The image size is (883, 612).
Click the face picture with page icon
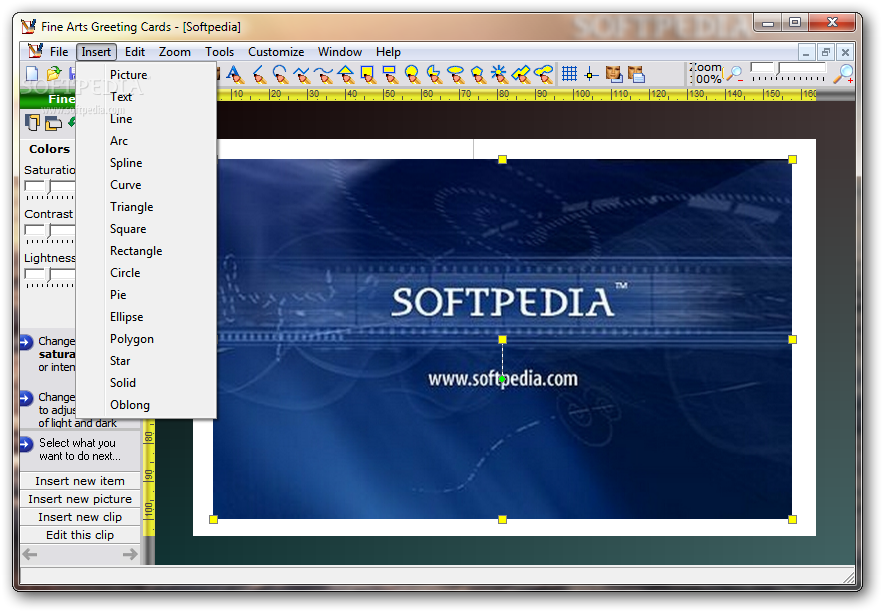[636, 74]
